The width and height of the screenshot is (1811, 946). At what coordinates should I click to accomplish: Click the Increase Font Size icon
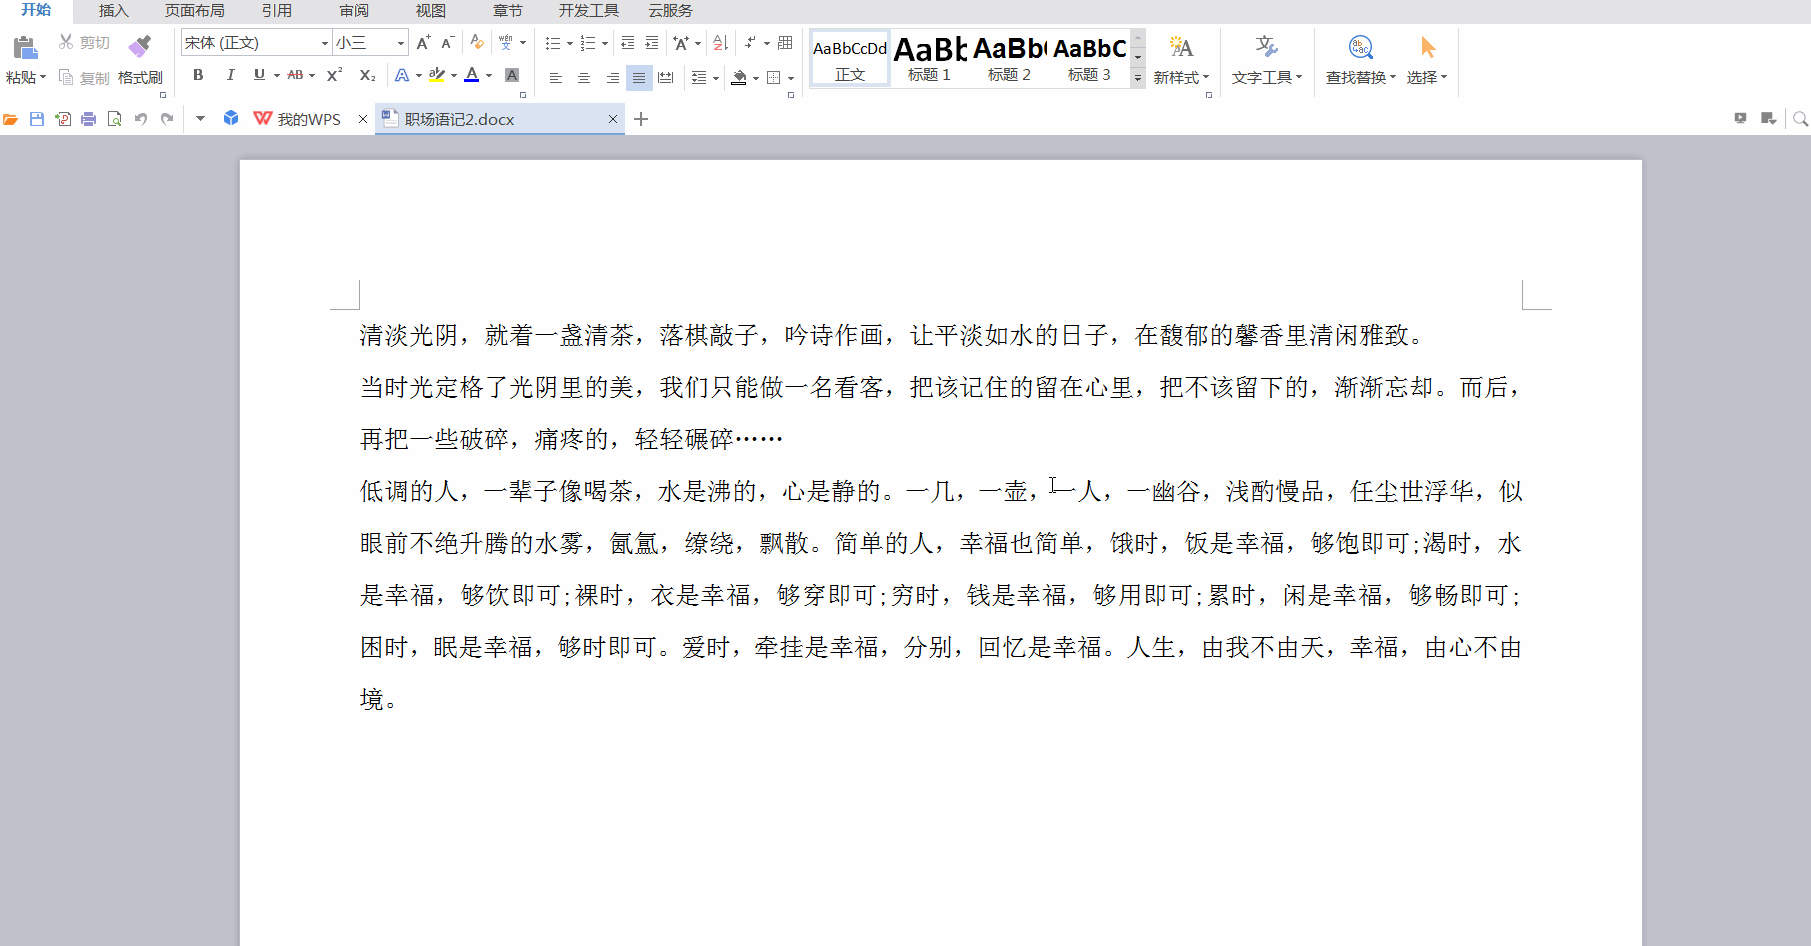click(423, 43)
